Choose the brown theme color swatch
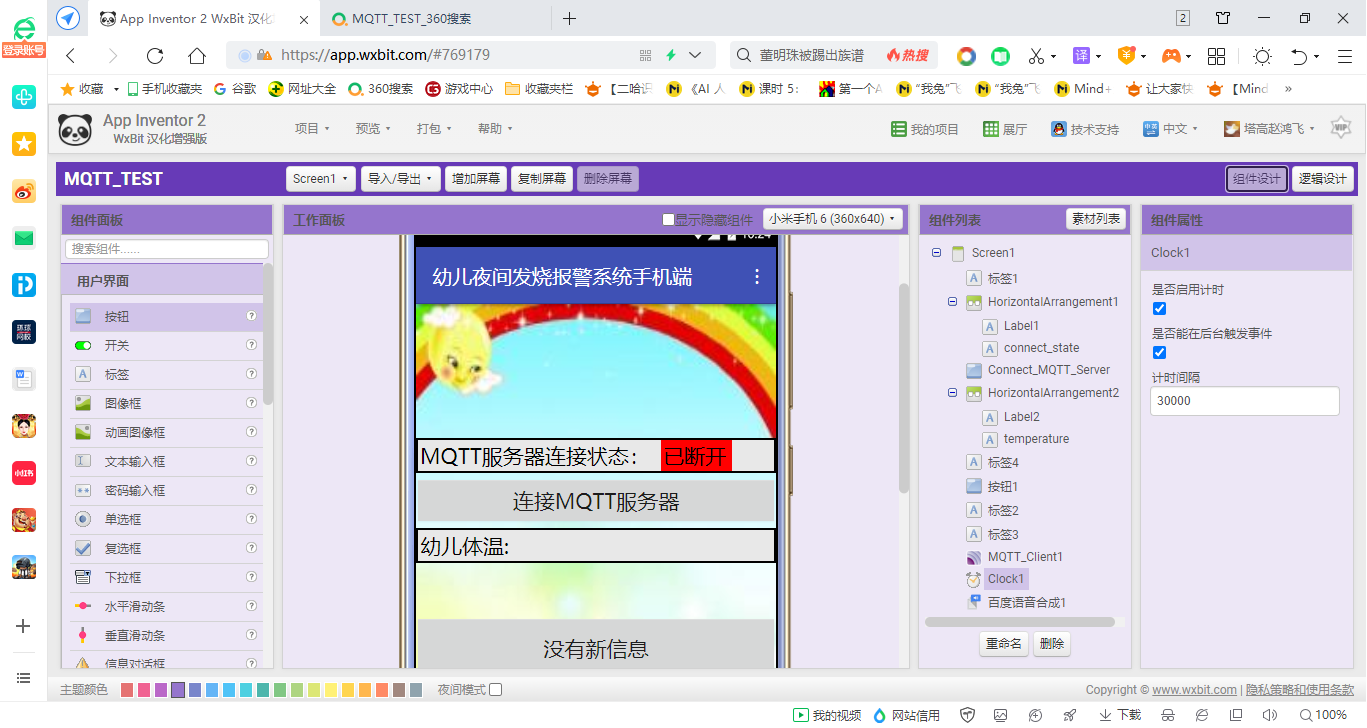 pos(399,690)
